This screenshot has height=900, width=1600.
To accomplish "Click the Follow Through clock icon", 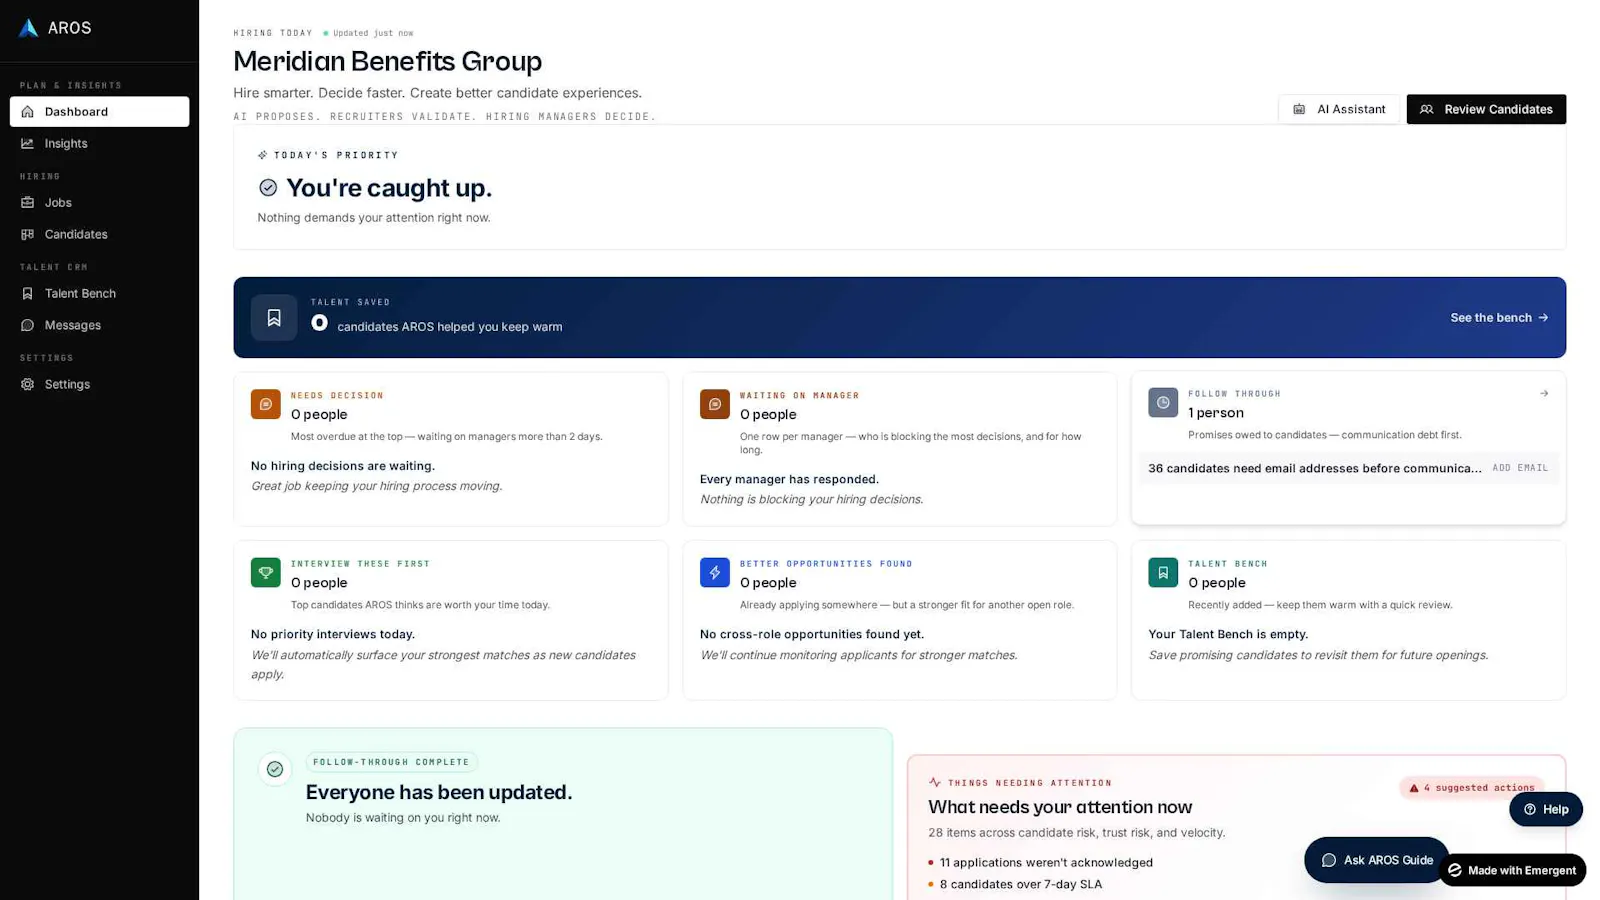I will coord(1163,402).
